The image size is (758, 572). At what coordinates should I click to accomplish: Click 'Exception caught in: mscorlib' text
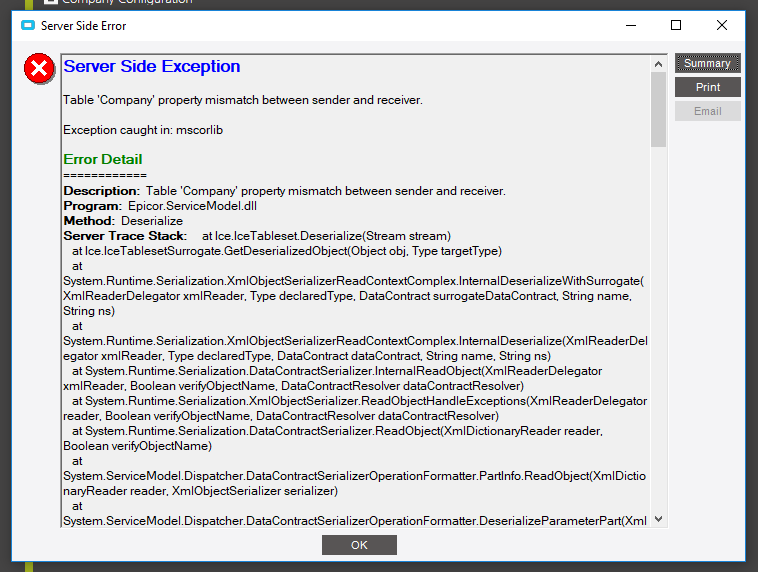tap(143, 130)
